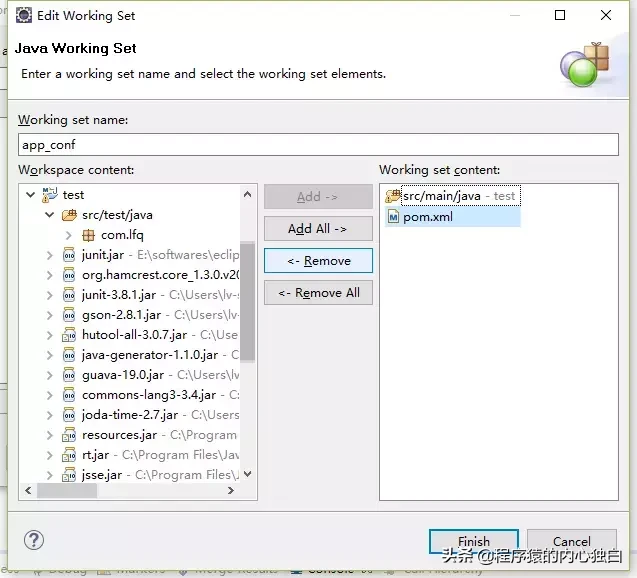Click the rt.jar jar icon
This screenshot has height=578, width=637.
click(x=69, y=455)
